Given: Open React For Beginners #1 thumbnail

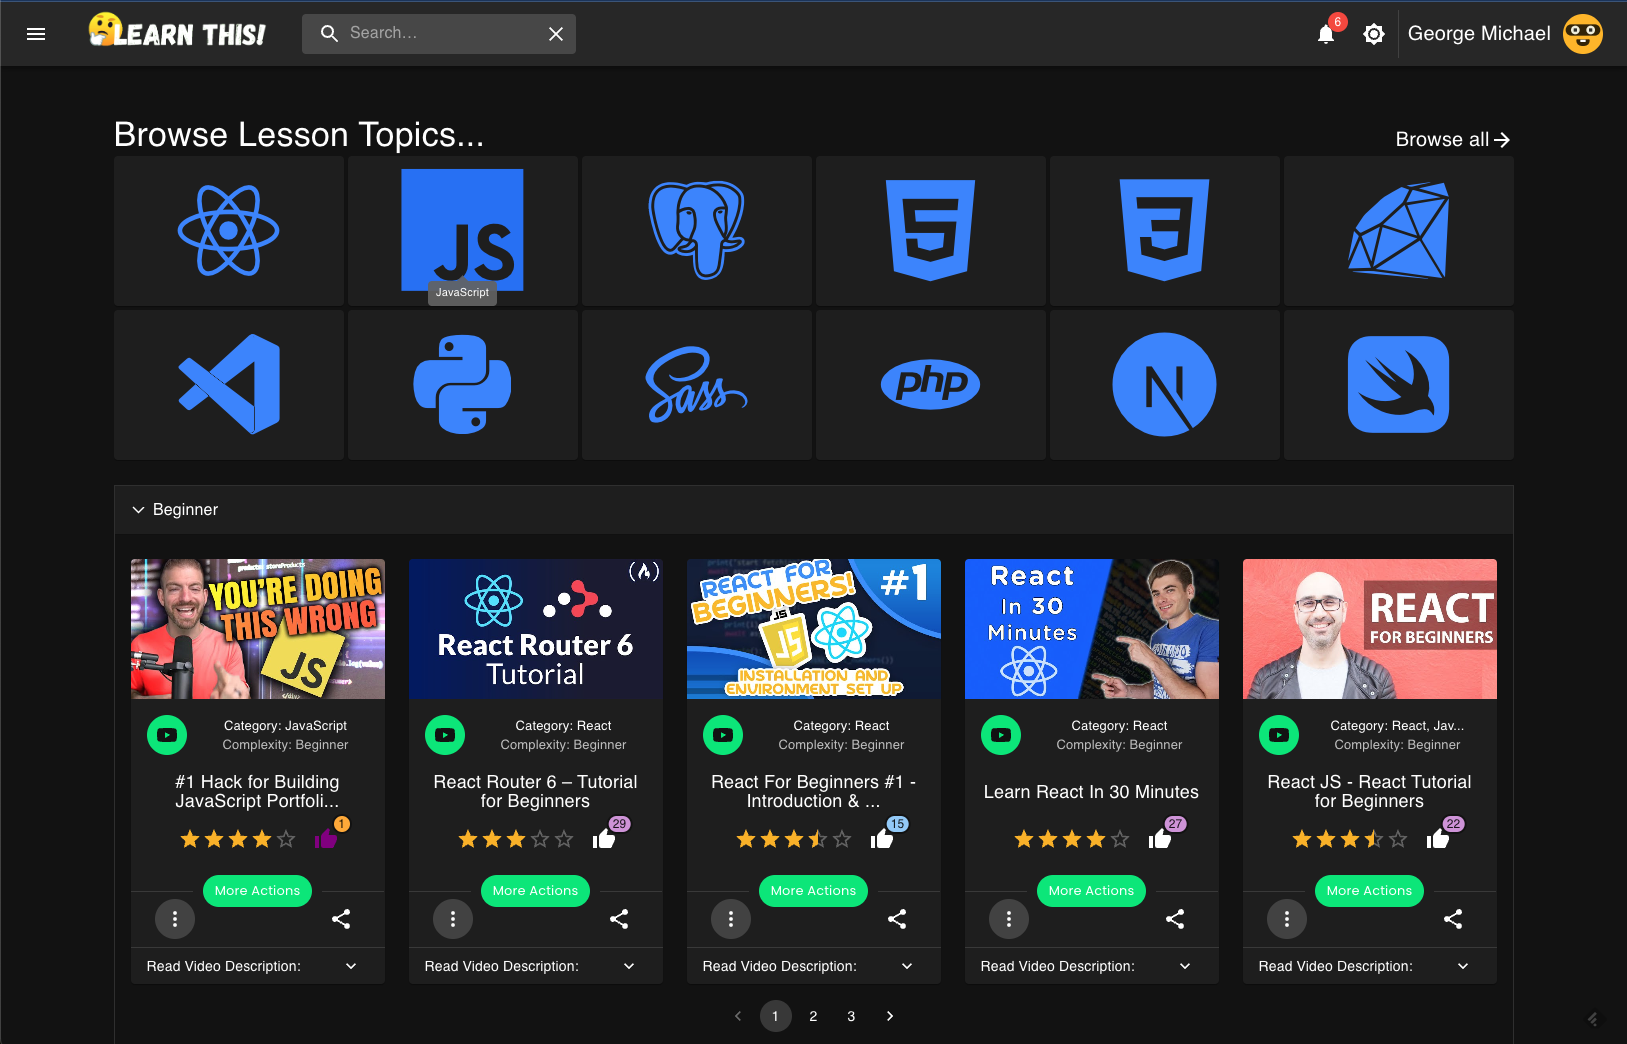Looking at the screenshot, I should click(x=814, y=629).
